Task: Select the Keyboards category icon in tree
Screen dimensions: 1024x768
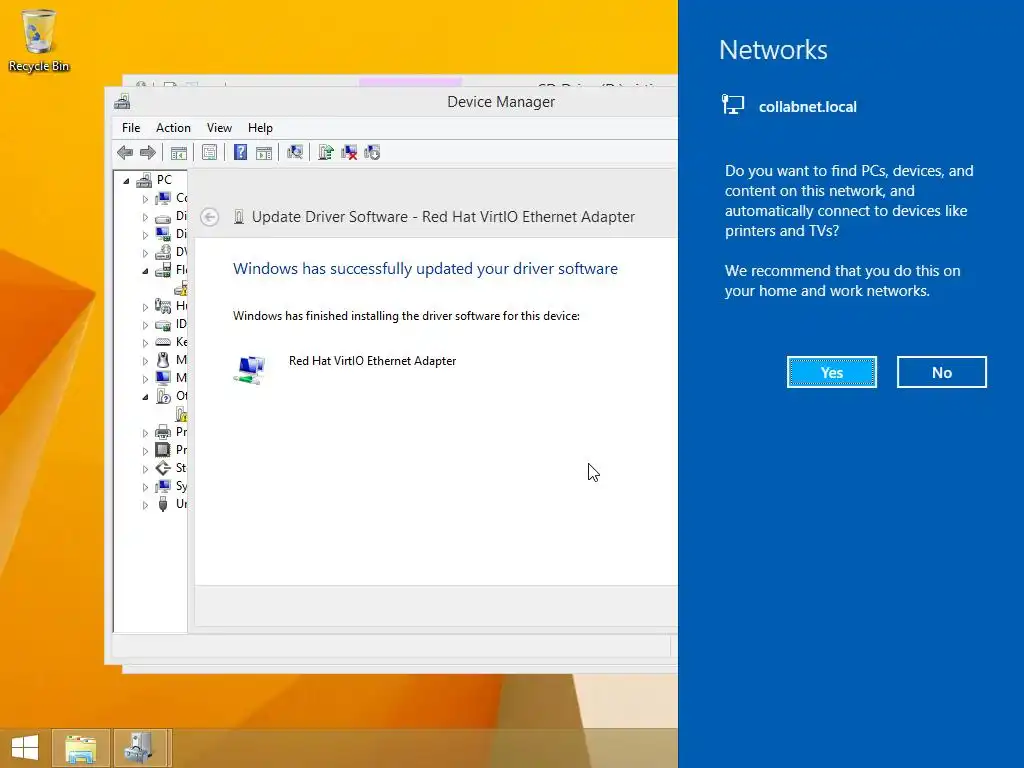Action: tap(163, 342)
